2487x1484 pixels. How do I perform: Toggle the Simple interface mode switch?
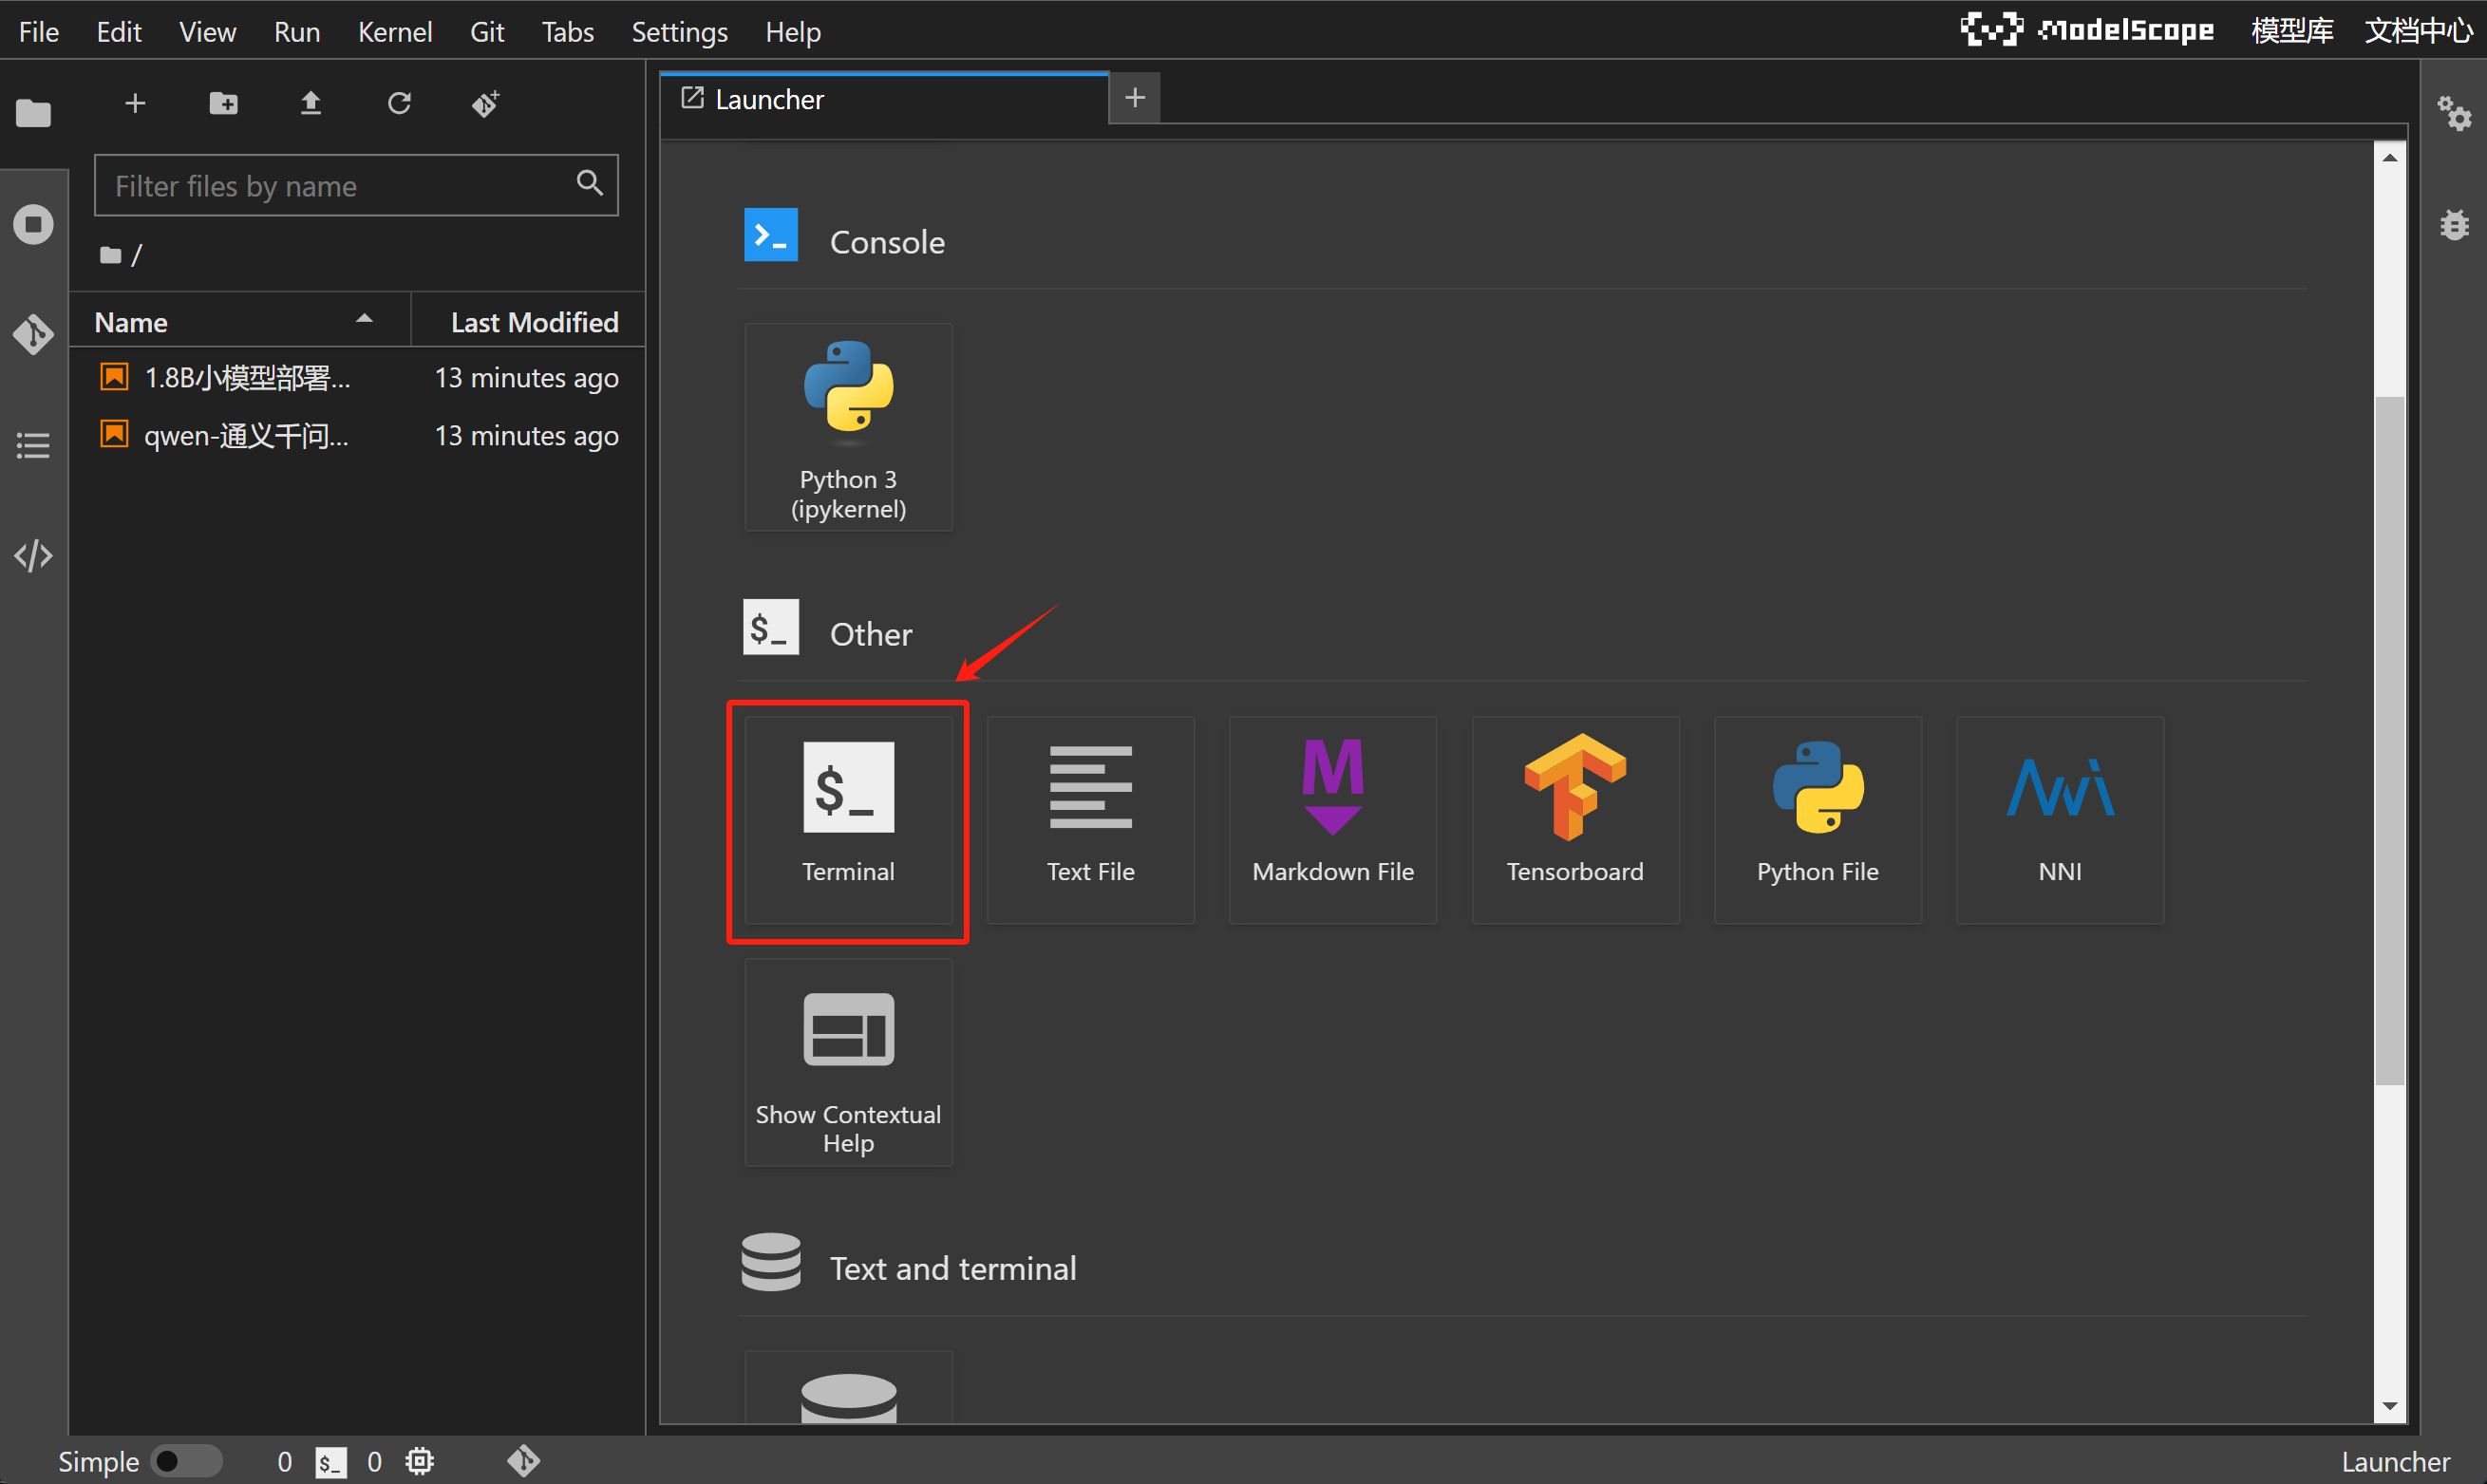pyautogui.click(x=186, y=1461)
